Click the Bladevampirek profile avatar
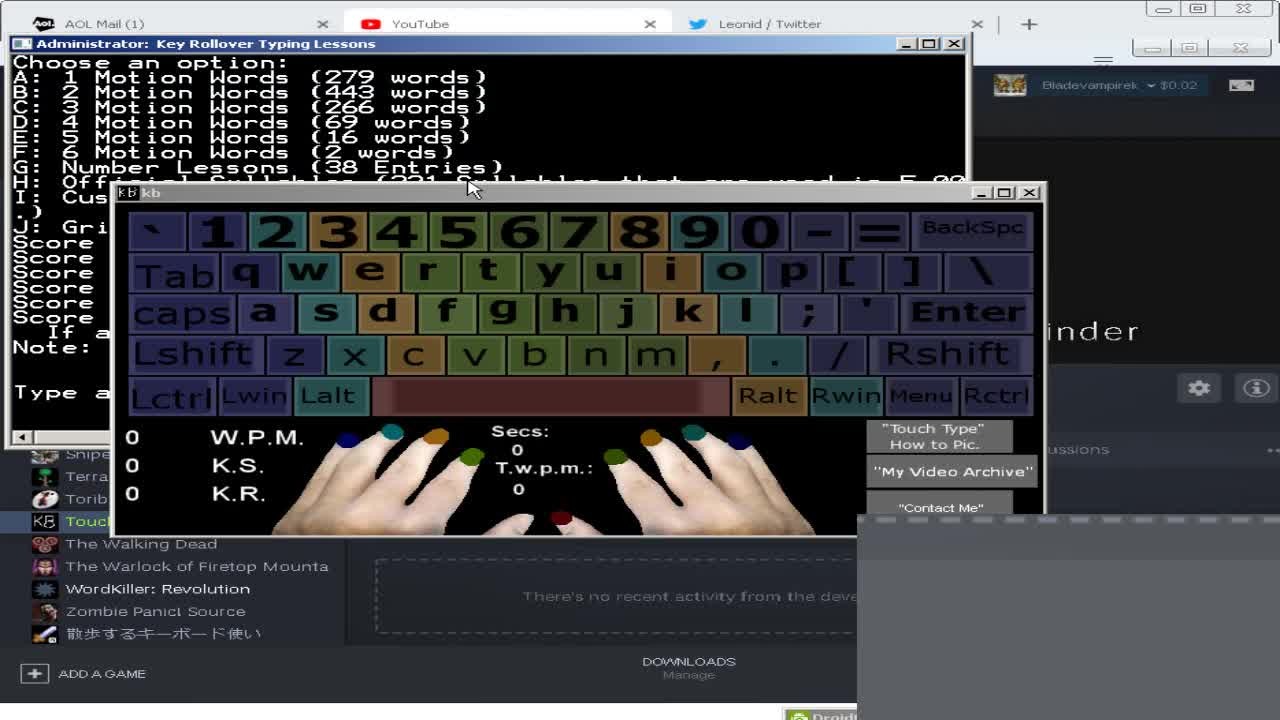 [1010, 85]
